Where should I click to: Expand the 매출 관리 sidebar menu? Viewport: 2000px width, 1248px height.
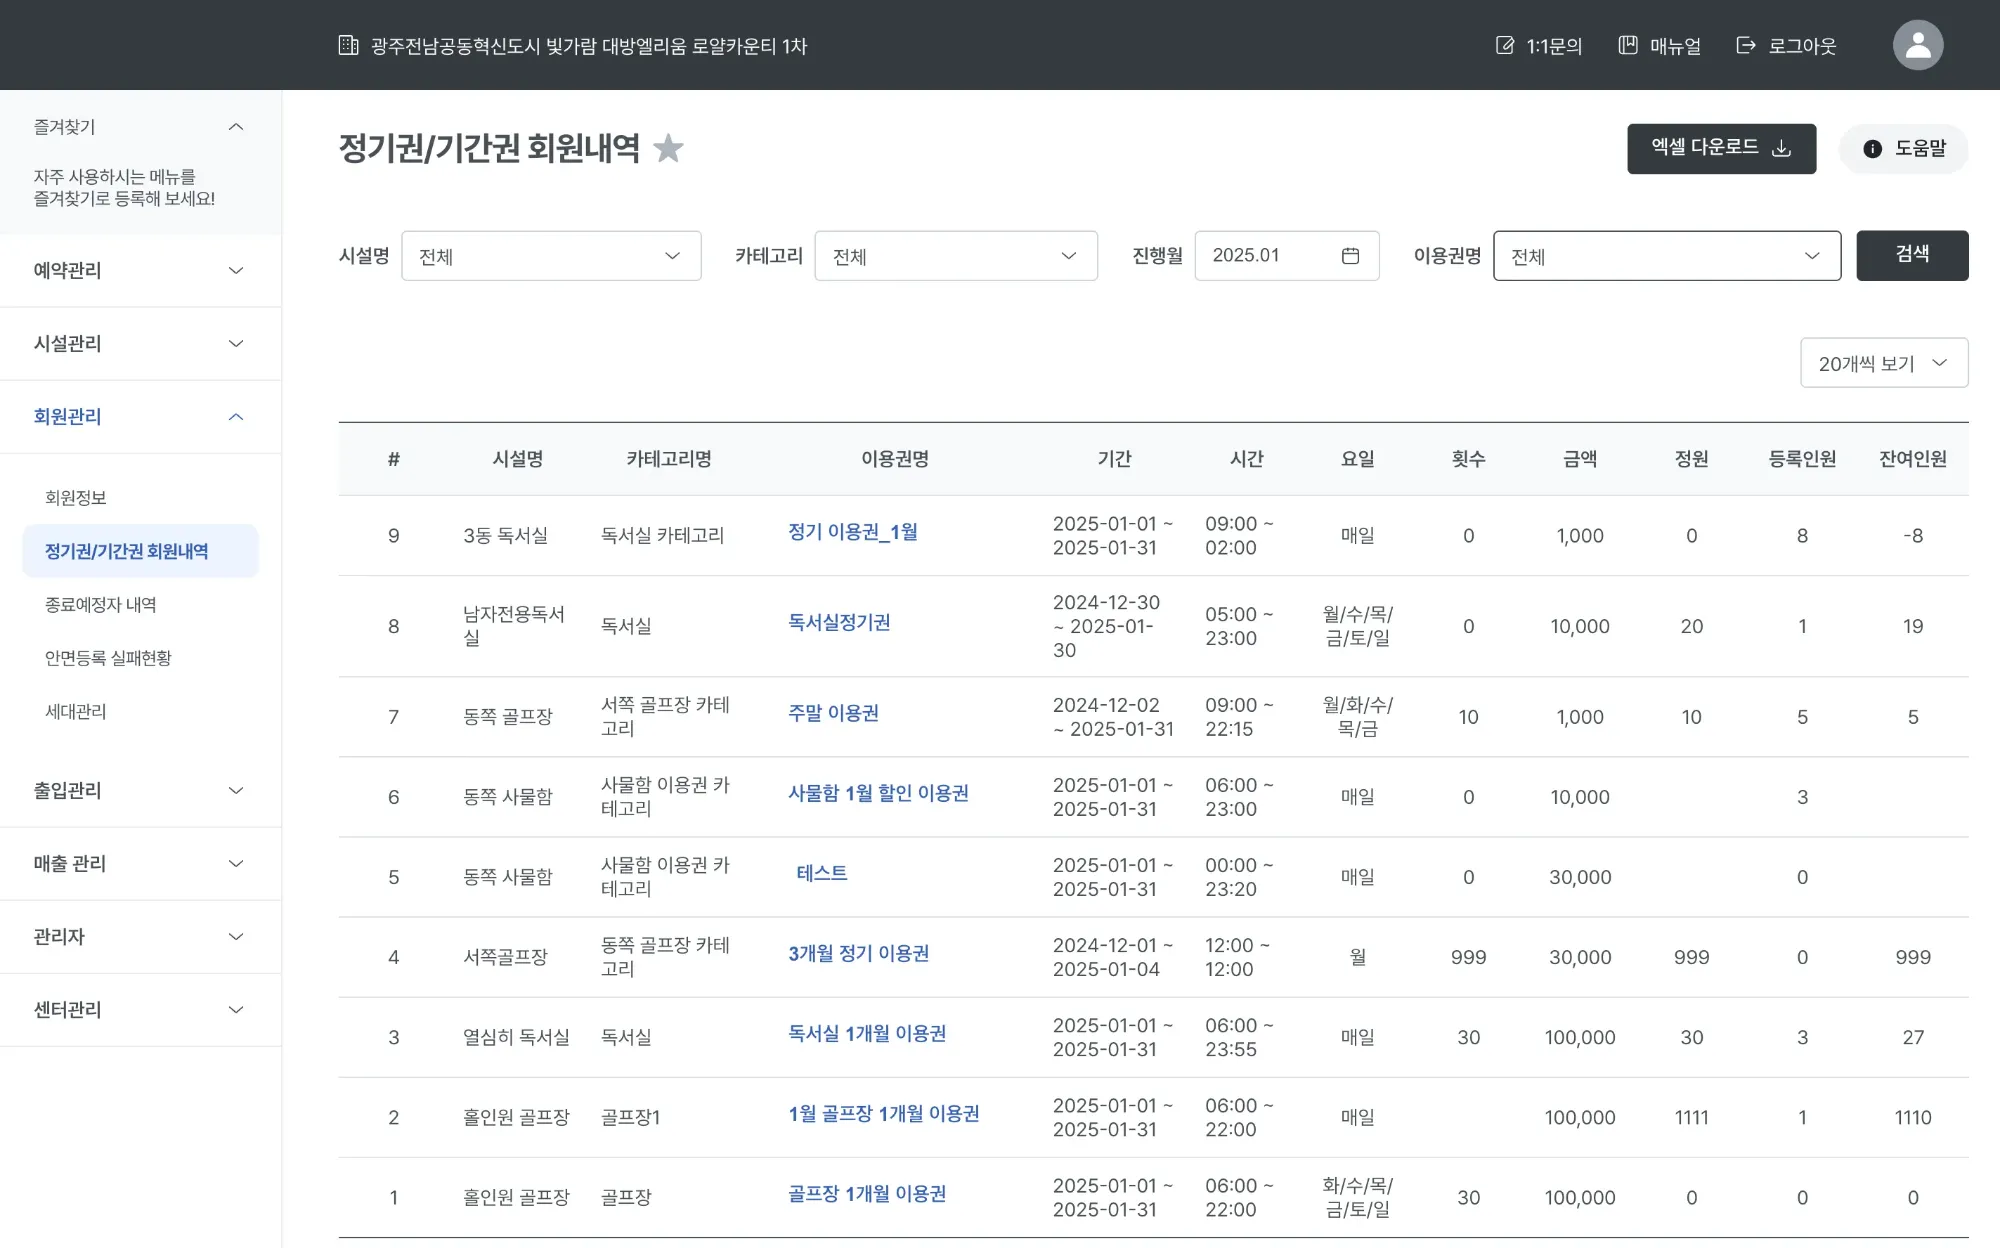tap(140, 863)
